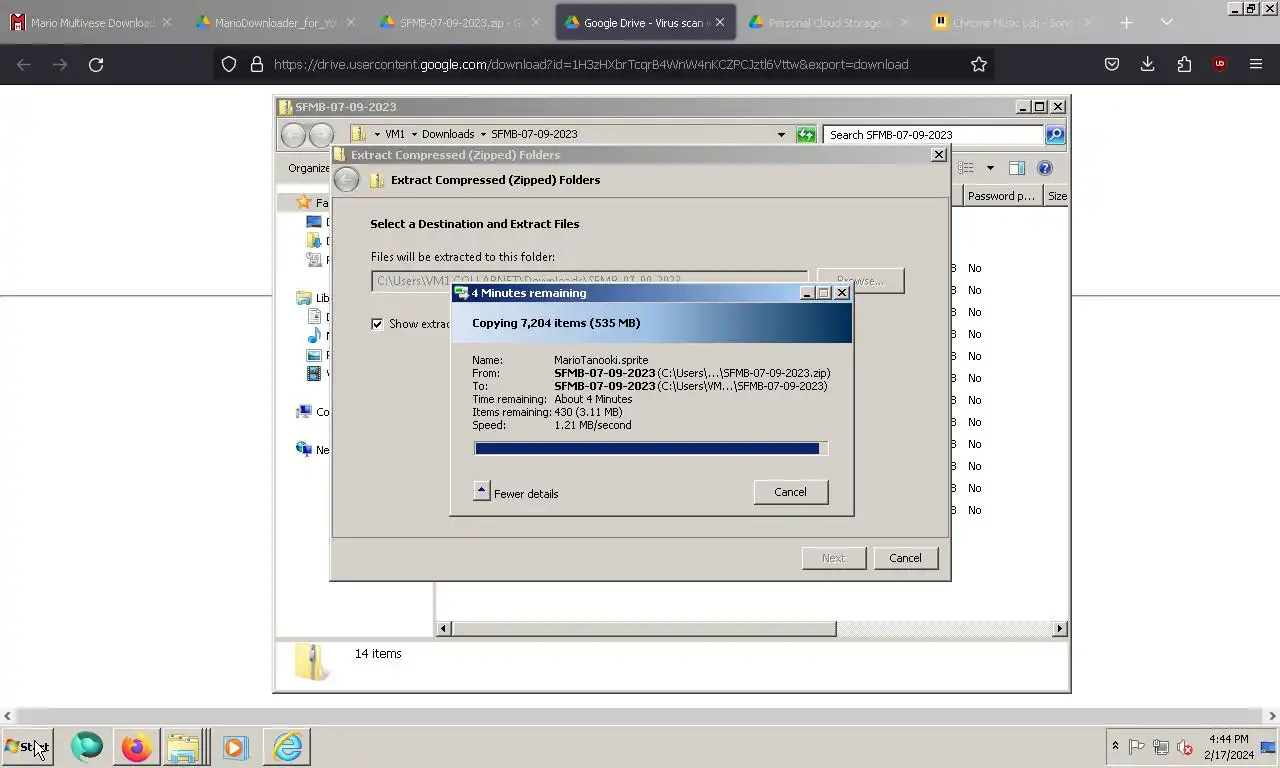
Task: Cancel the file copy progress dialog
Action: pyautogui.click(x=790, y=492)
